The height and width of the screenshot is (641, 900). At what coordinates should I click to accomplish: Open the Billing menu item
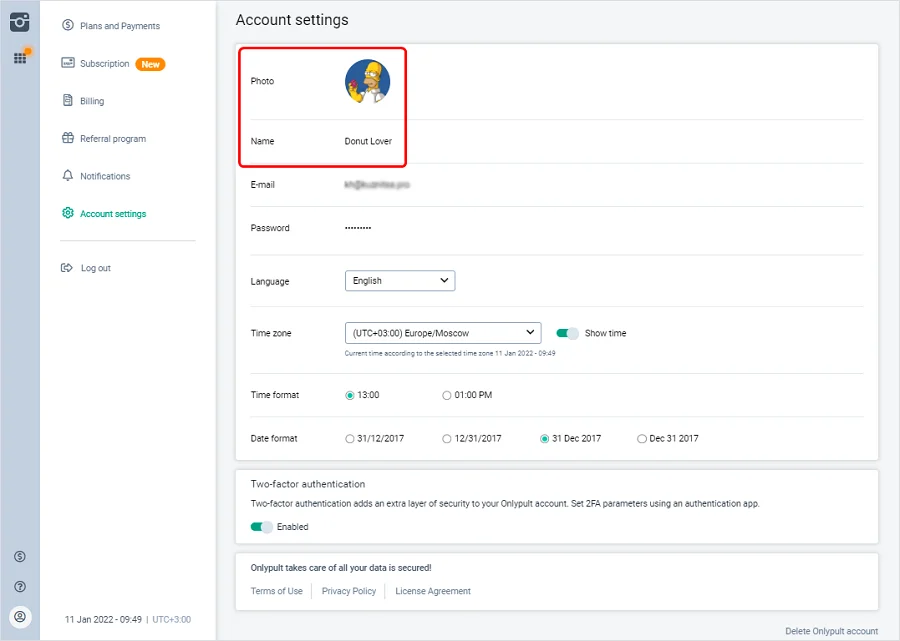[92, 101]
